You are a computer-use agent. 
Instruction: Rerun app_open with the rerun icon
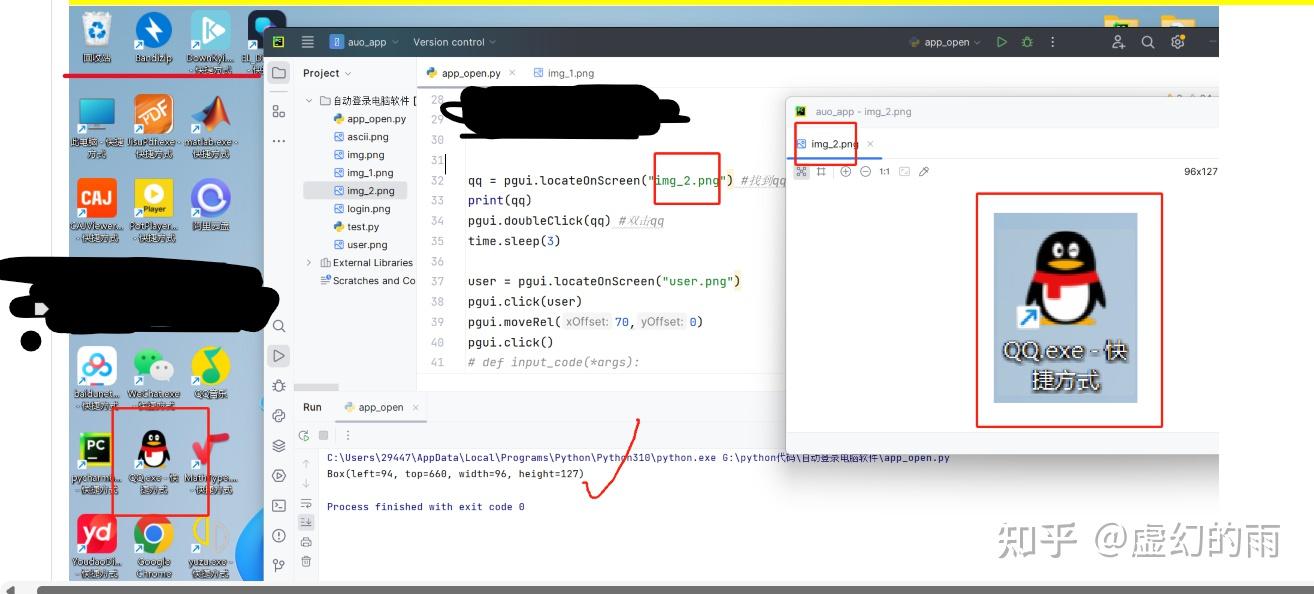[x=305, y=434]
